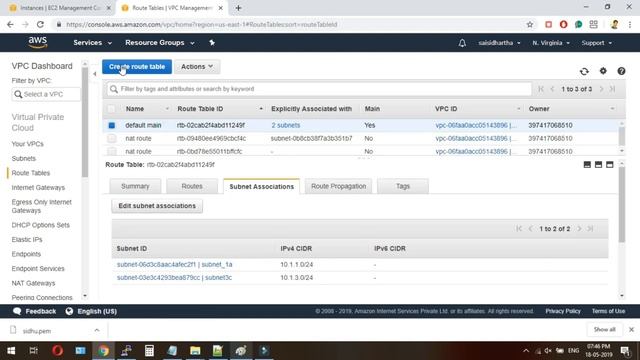Select all route tables header checkbox
Viewport: 640px width, 360px height.
[x=111, y=109]
